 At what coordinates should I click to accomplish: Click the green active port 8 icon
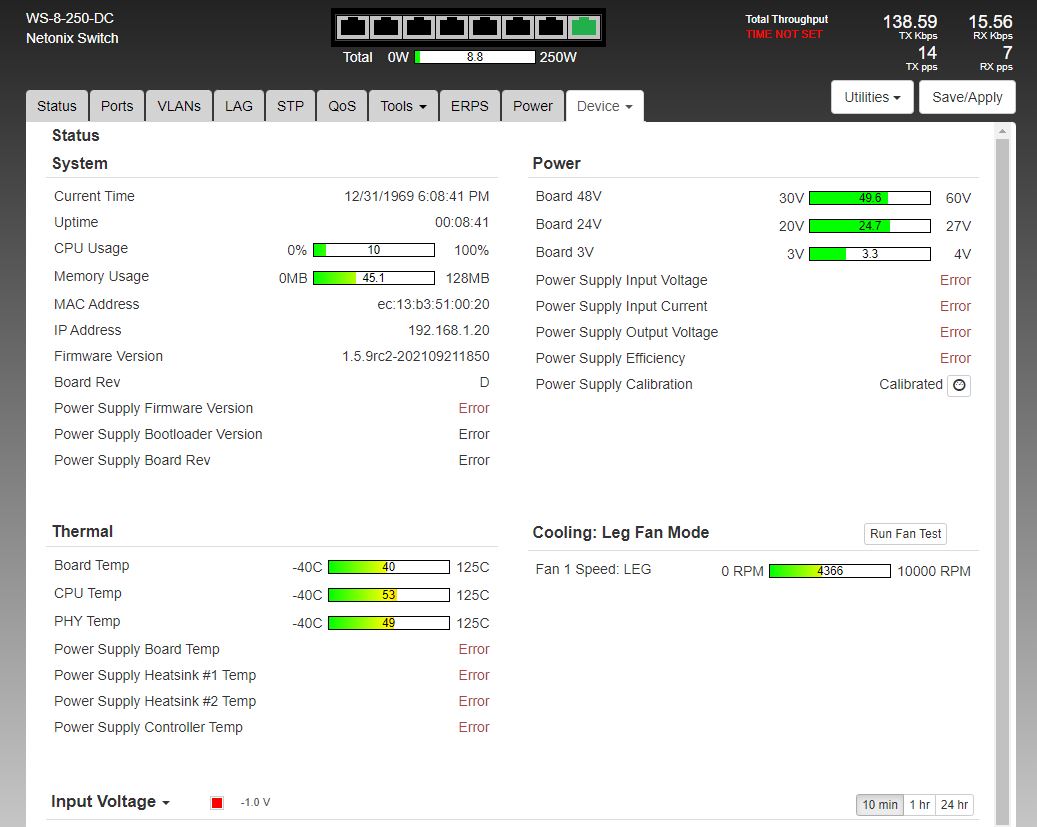coord(584,27)
